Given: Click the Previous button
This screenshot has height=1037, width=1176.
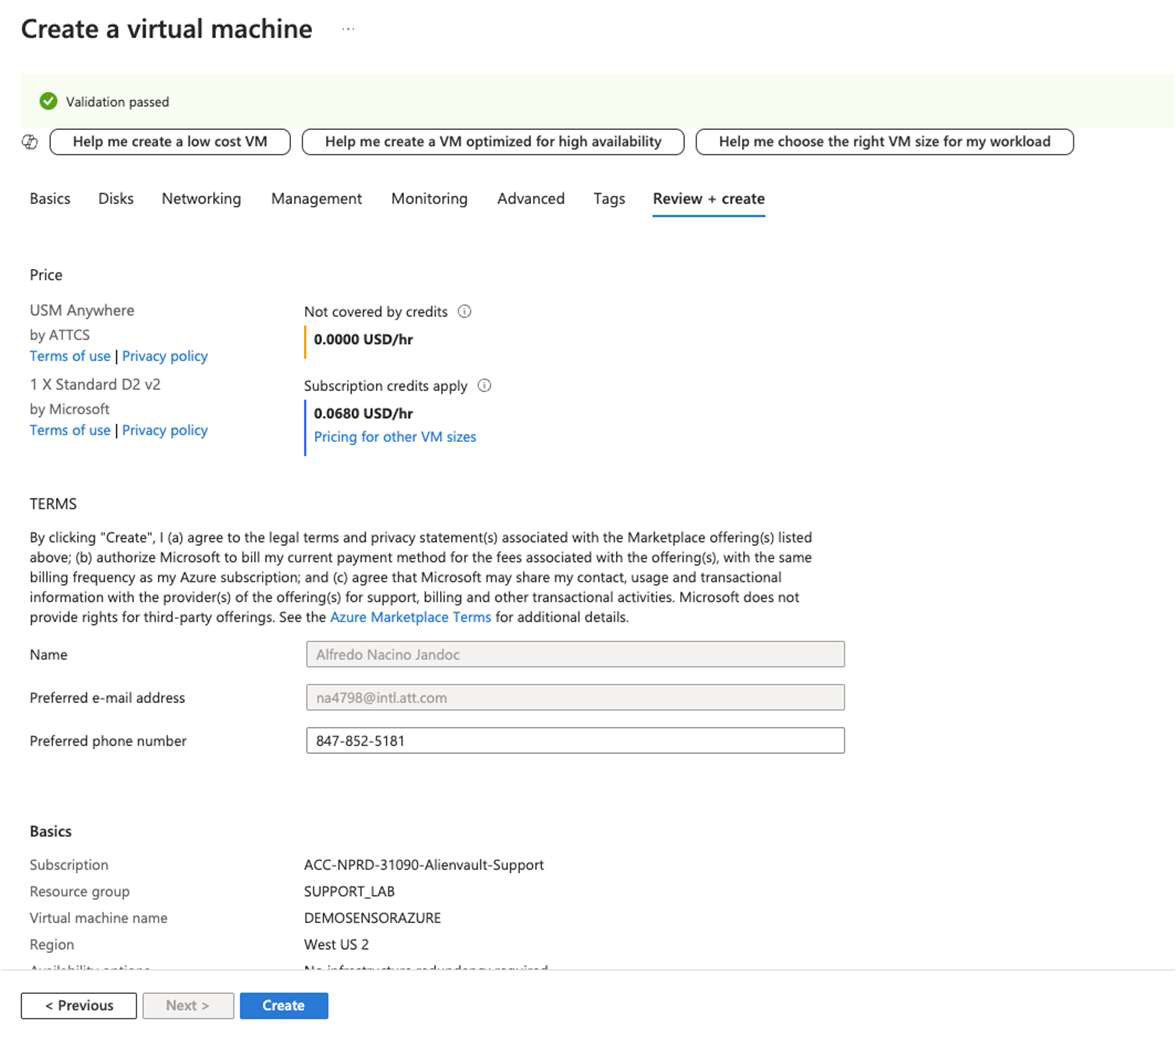Looking at the screenshot, I should tap(78, 1005).
